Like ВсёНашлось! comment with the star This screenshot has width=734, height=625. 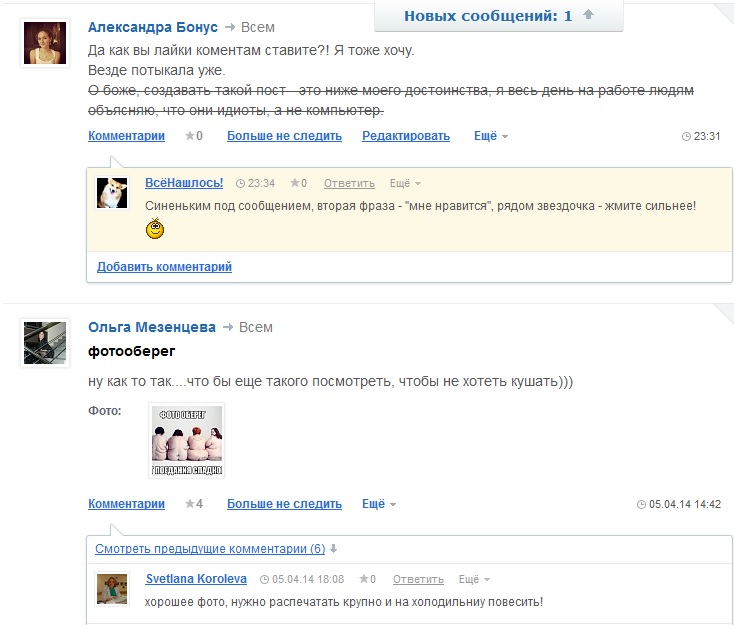point(294,183)
